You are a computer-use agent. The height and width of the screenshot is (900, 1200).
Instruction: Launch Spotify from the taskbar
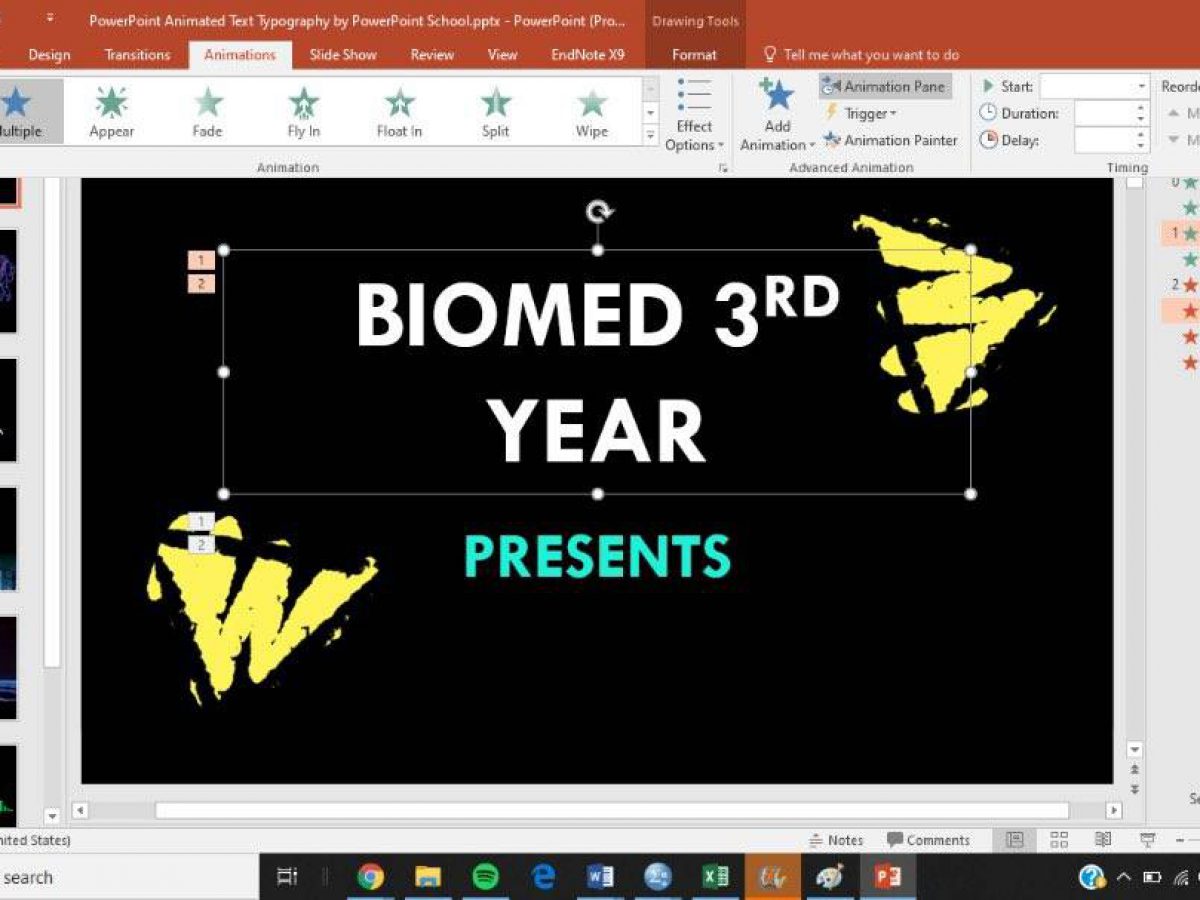point(486,877)
